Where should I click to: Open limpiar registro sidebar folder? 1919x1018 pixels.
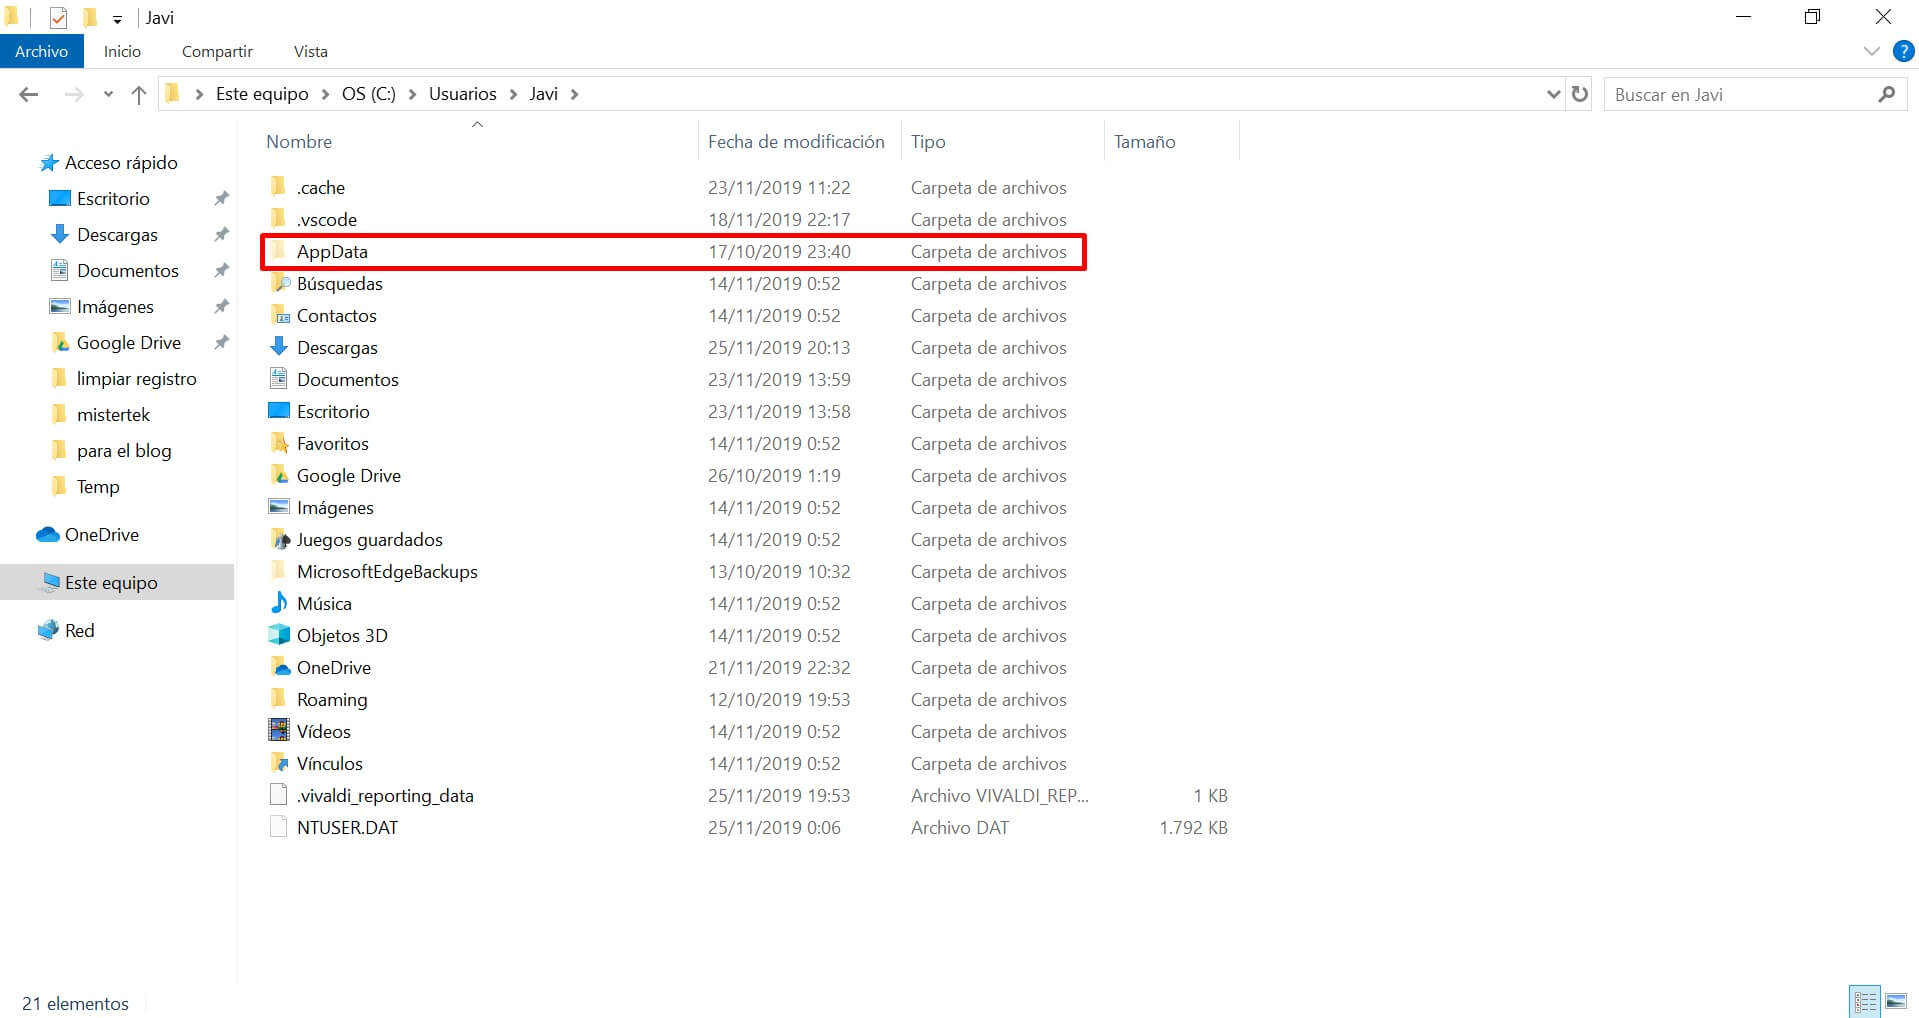tap(137, 378)
